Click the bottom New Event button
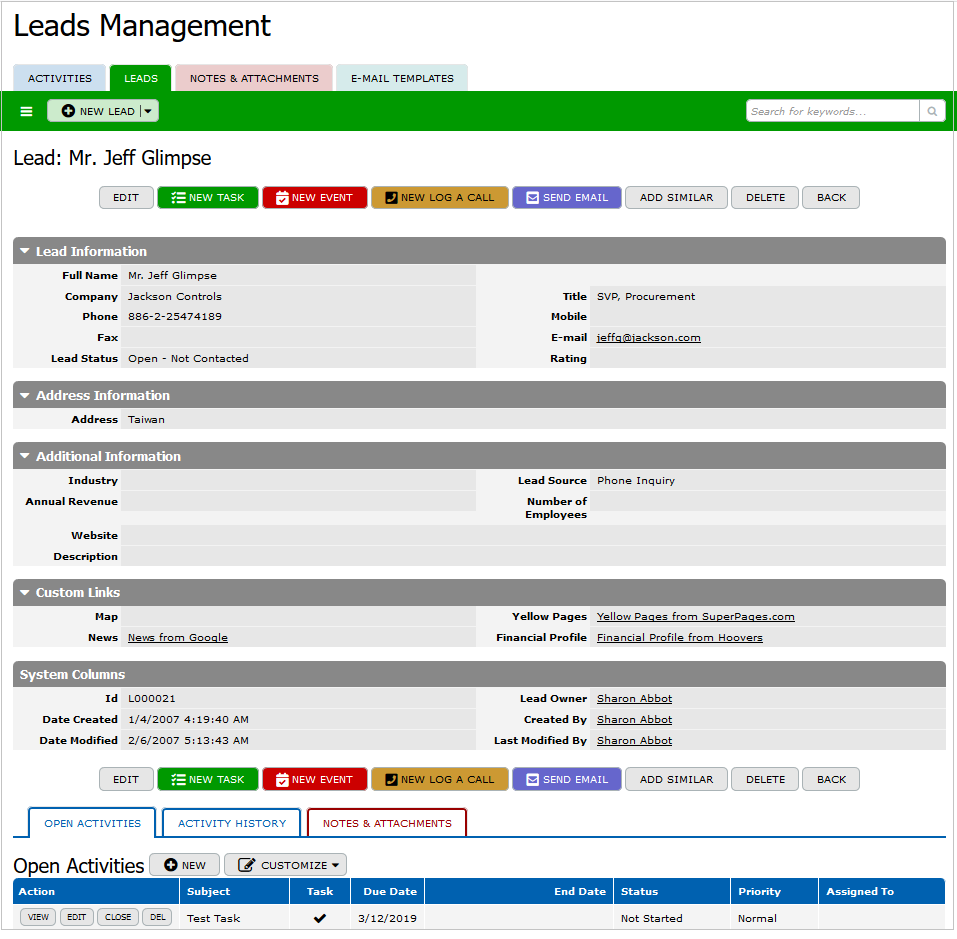Screen dimensions: 957x939 point(315,780)
